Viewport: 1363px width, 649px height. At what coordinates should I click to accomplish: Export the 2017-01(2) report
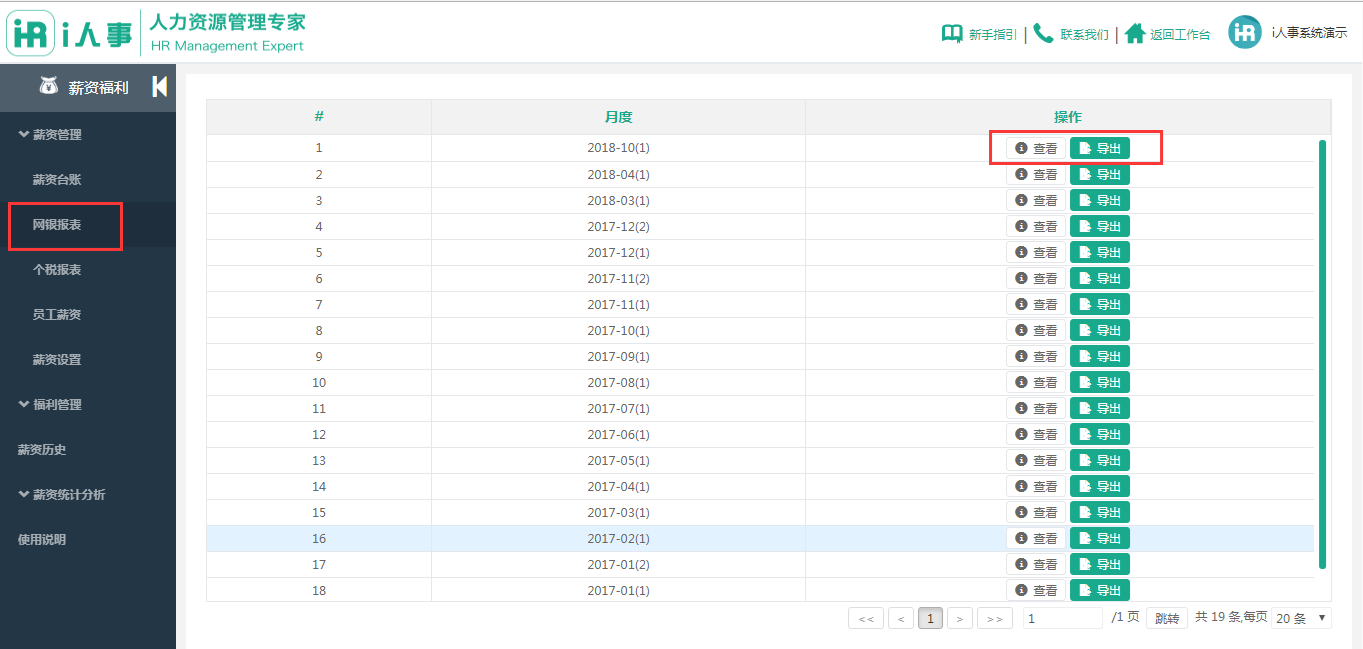tap(1100, 564)
